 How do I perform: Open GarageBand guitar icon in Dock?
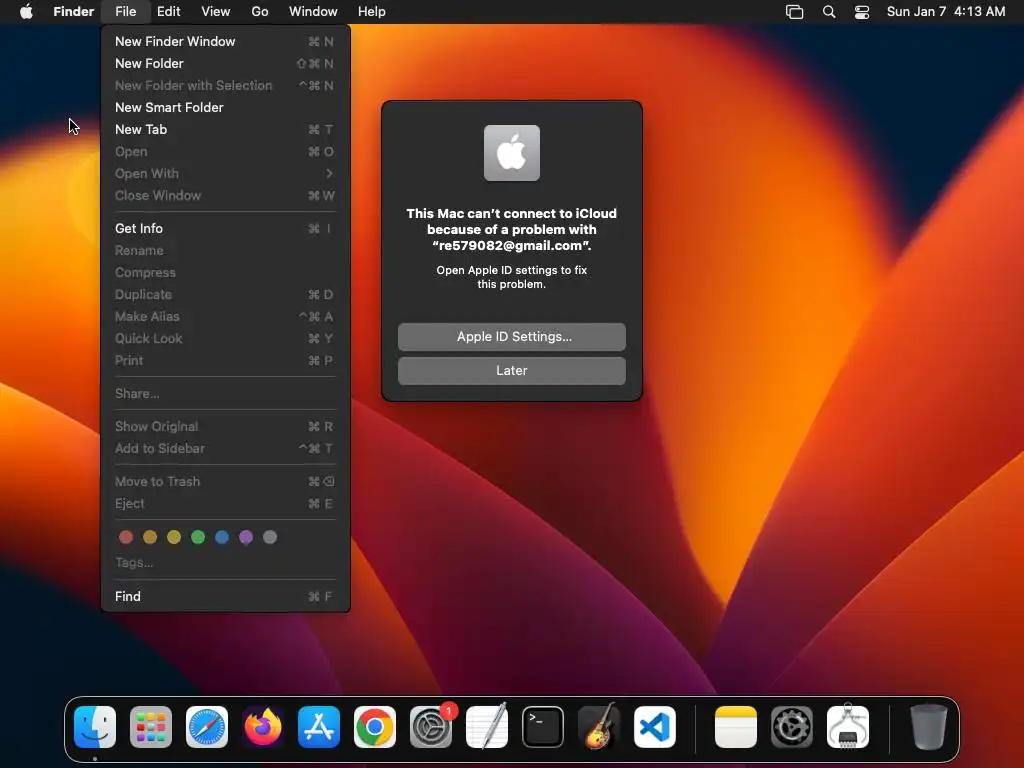click(x=599, y=726)
